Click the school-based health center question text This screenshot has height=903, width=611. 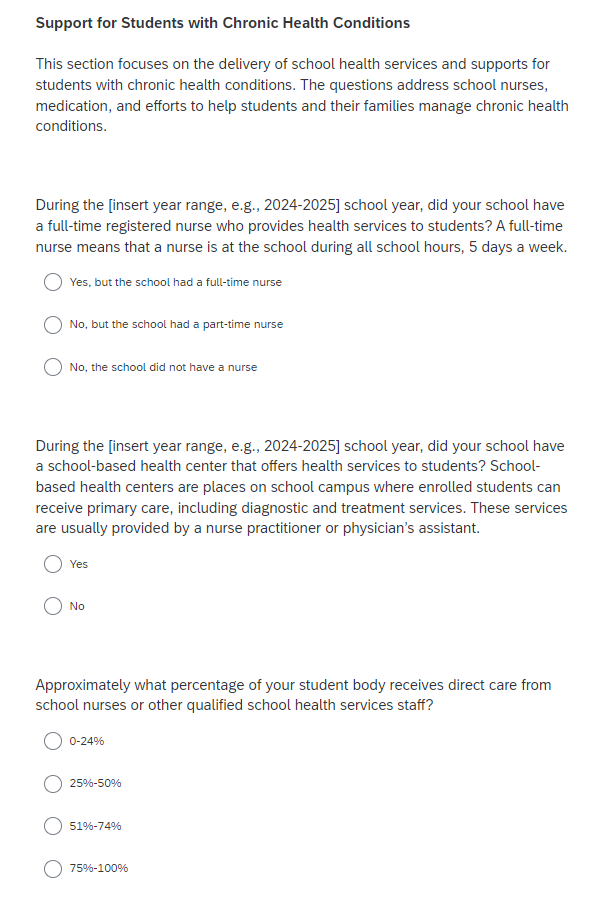click(301, 487)
